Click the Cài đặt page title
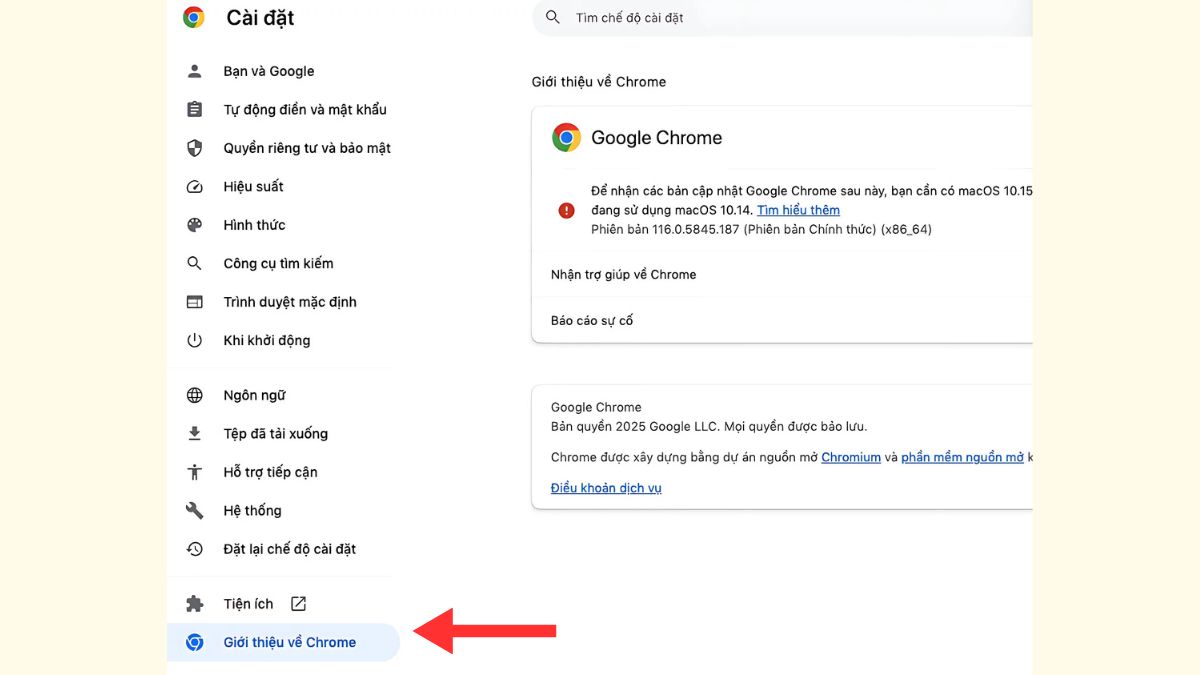1200x675 pixels. 260,18
